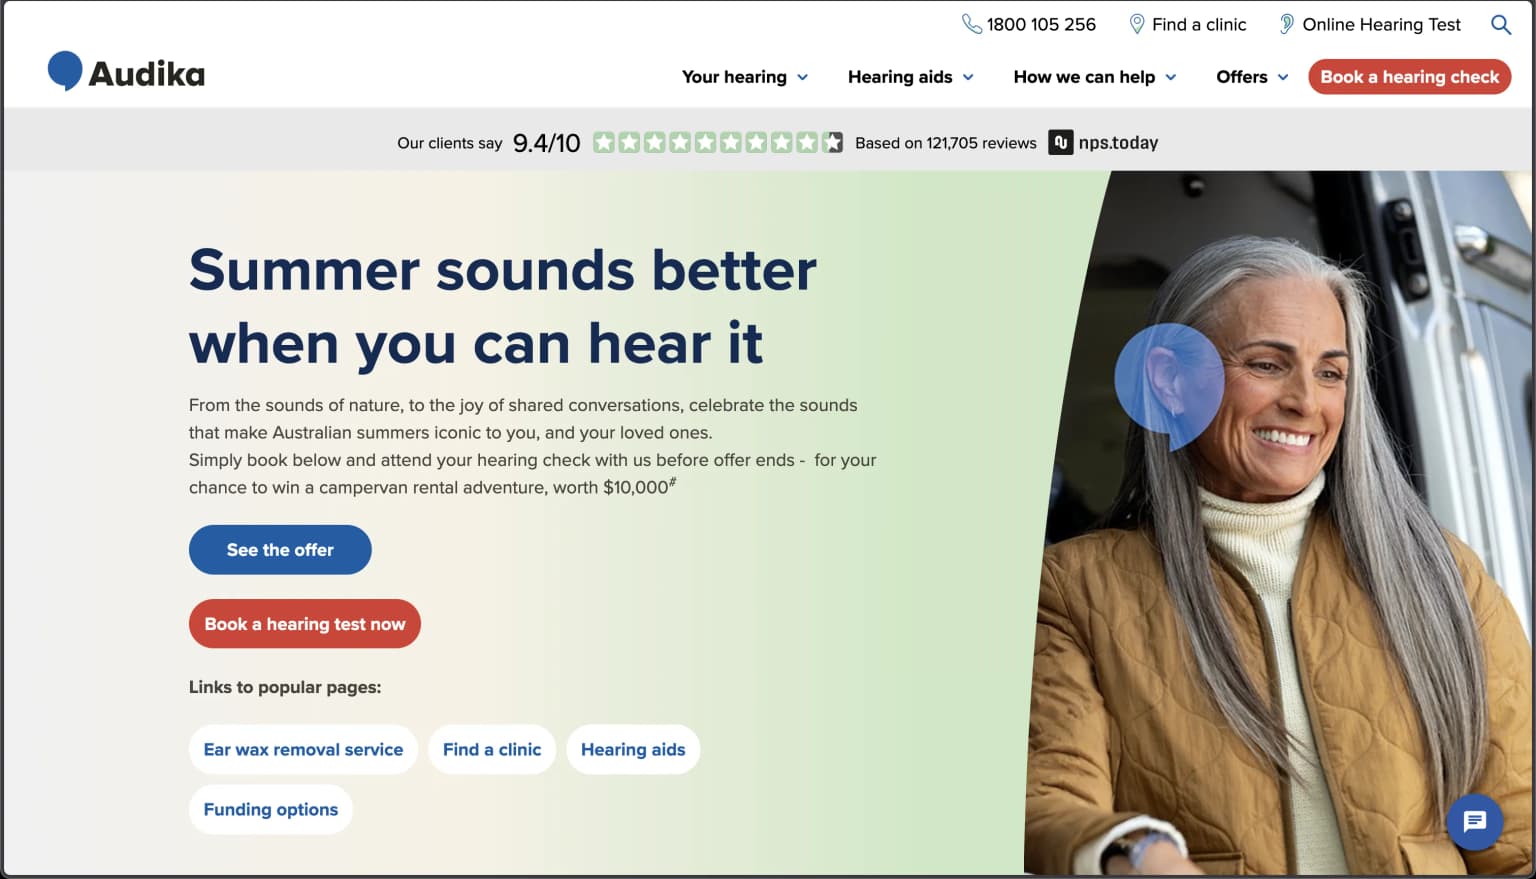1536x879 pixels.
Task: Click Book a hearing test now
Action: 305,624
